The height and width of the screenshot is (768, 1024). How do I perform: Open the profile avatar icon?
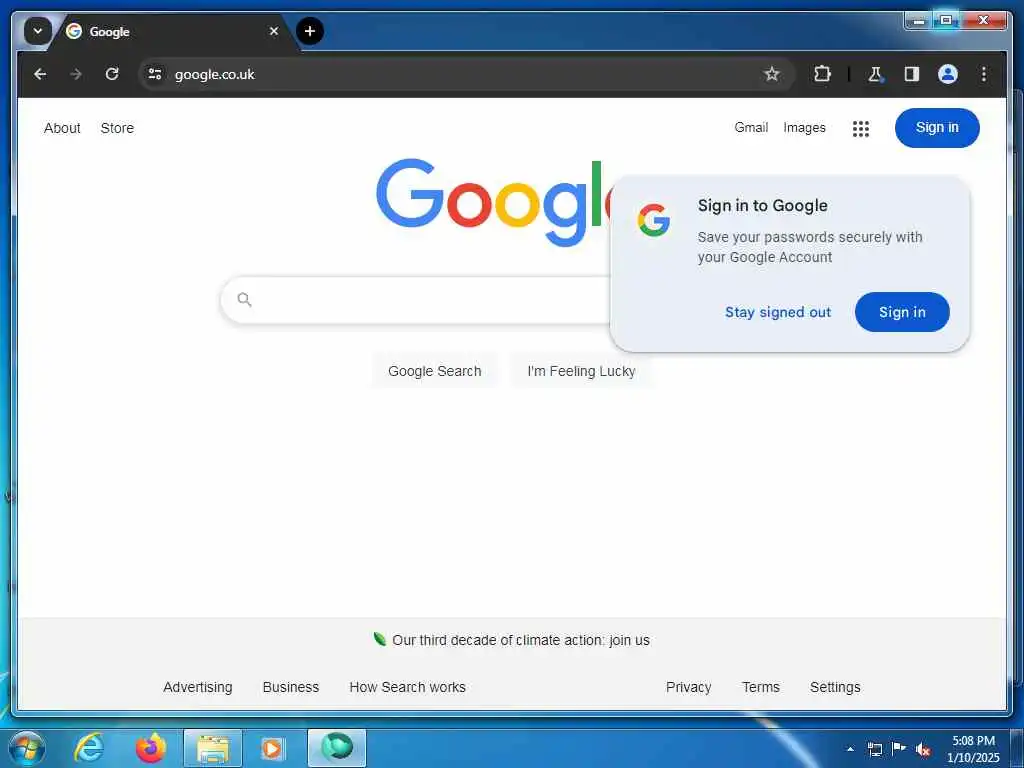(x=948, y=74)
